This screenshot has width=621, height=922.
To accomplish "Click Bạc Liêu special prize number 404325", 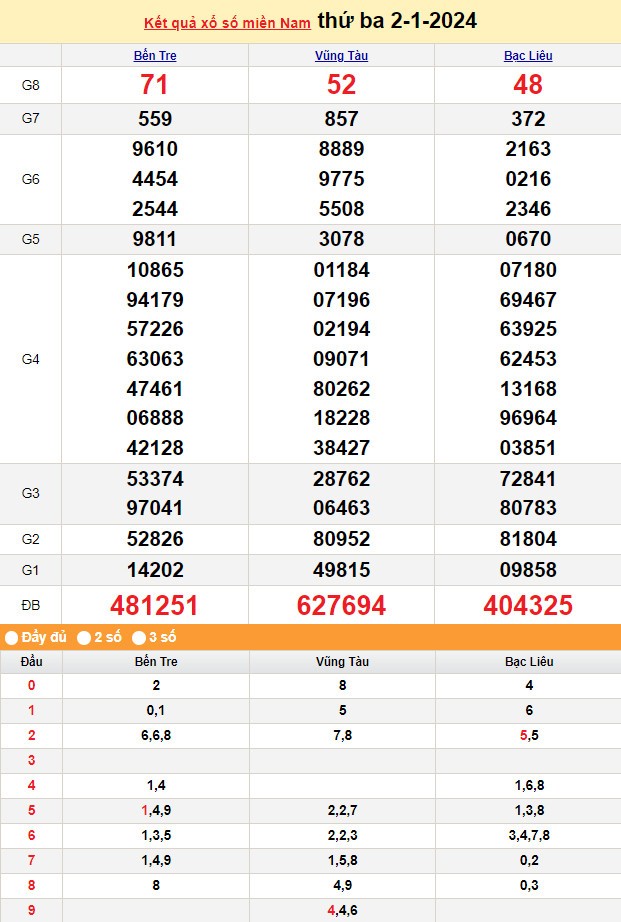I will coord(528,605).
